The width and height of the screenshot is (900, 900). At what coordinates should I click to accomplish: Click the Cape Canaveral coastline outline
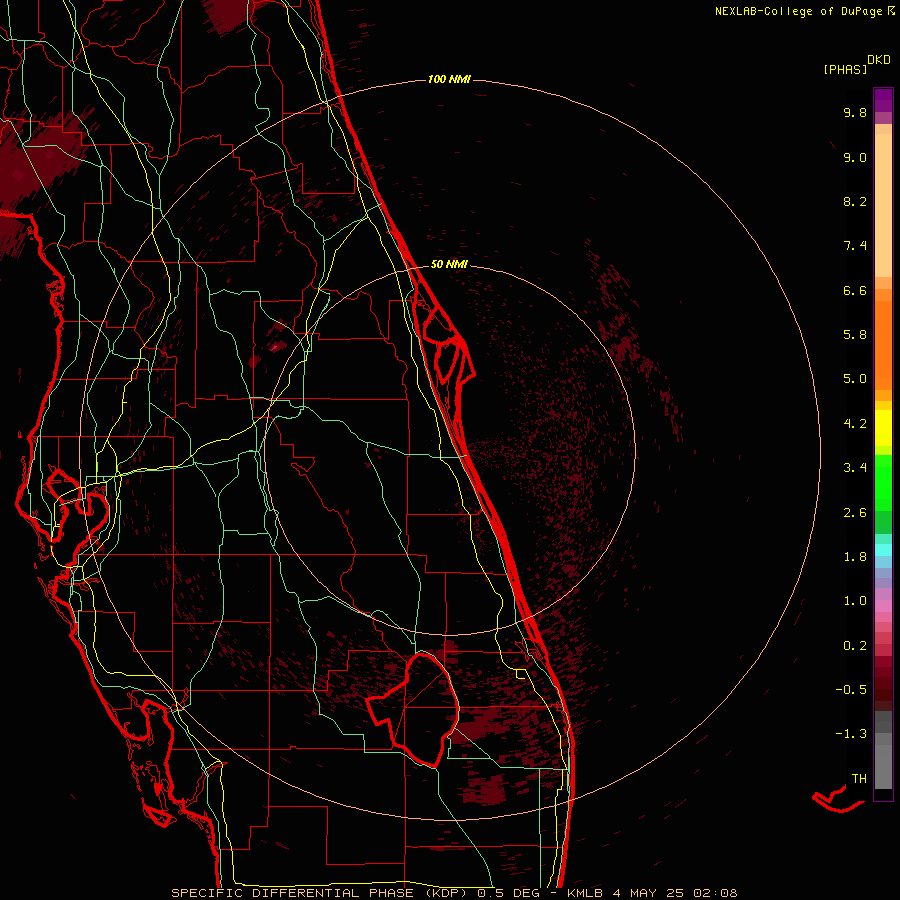(444, 344)
